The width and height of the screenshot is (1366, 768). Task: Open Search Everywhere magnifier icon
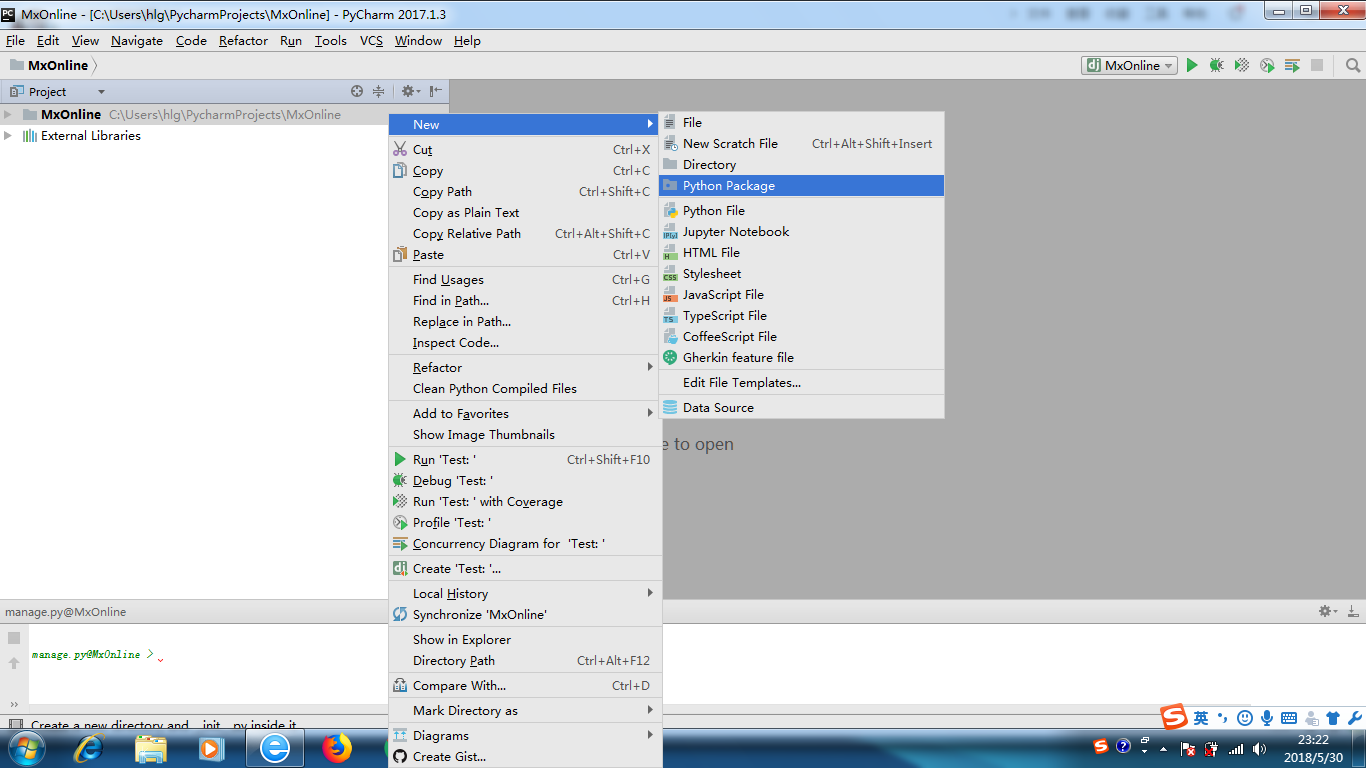[1353, 65]
